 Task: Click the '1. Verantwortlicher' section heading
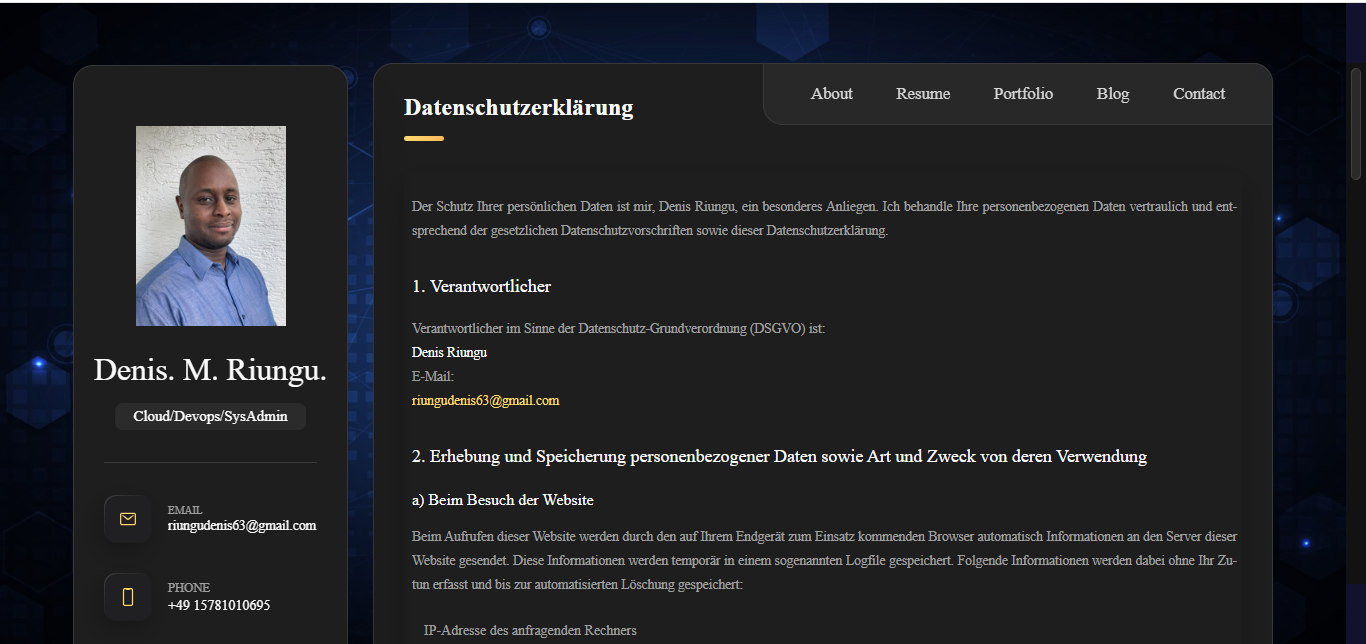coord(481,287)
